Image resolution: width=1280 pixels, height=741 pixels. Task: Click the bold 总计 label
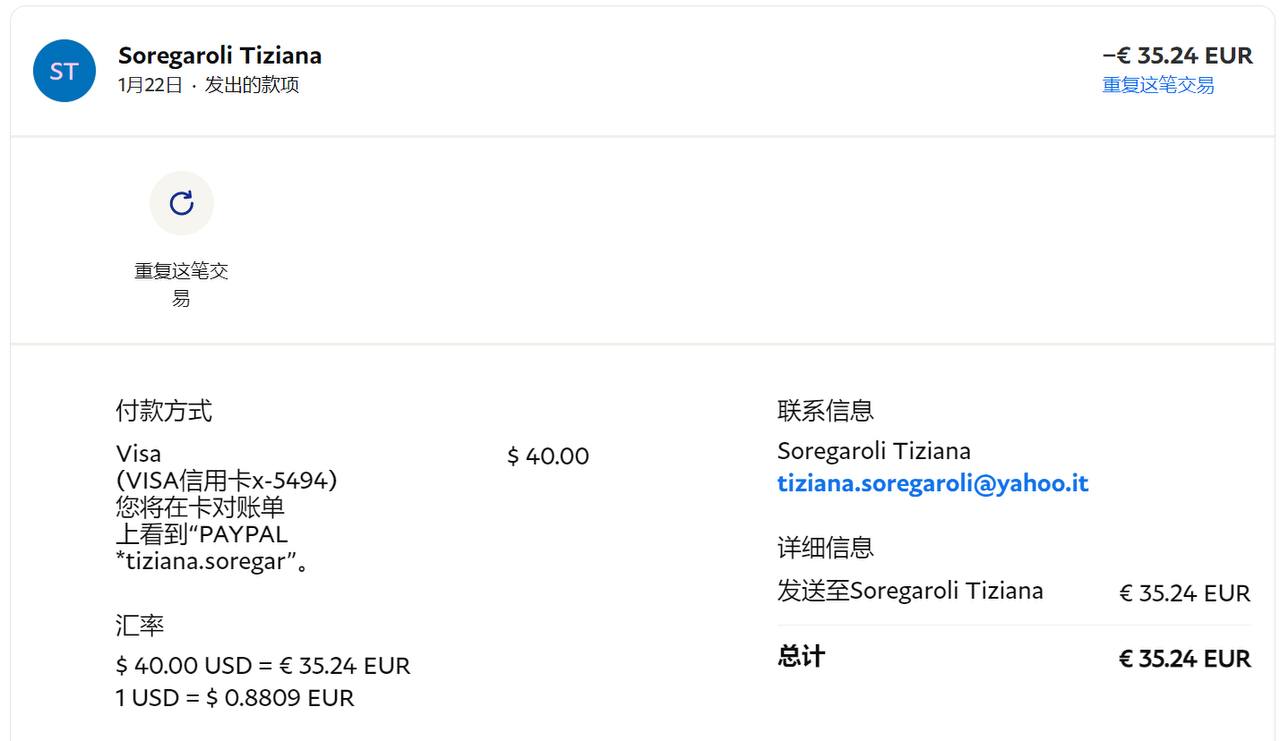tap(801, 657)
